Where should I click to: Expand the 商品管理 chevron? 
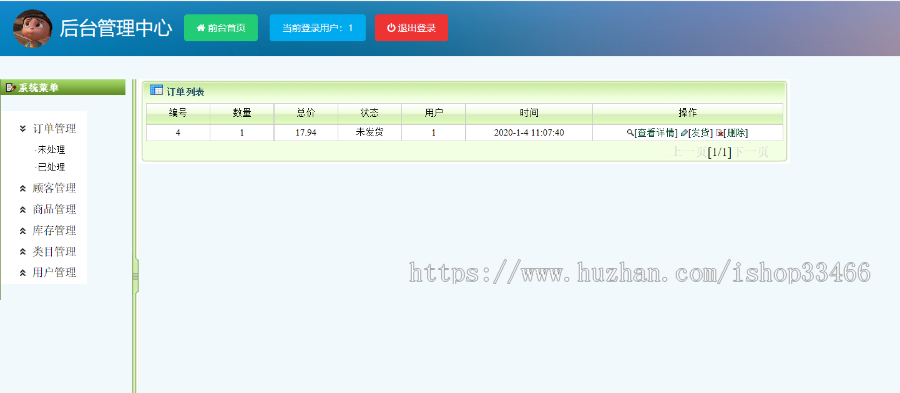point(23,209)
